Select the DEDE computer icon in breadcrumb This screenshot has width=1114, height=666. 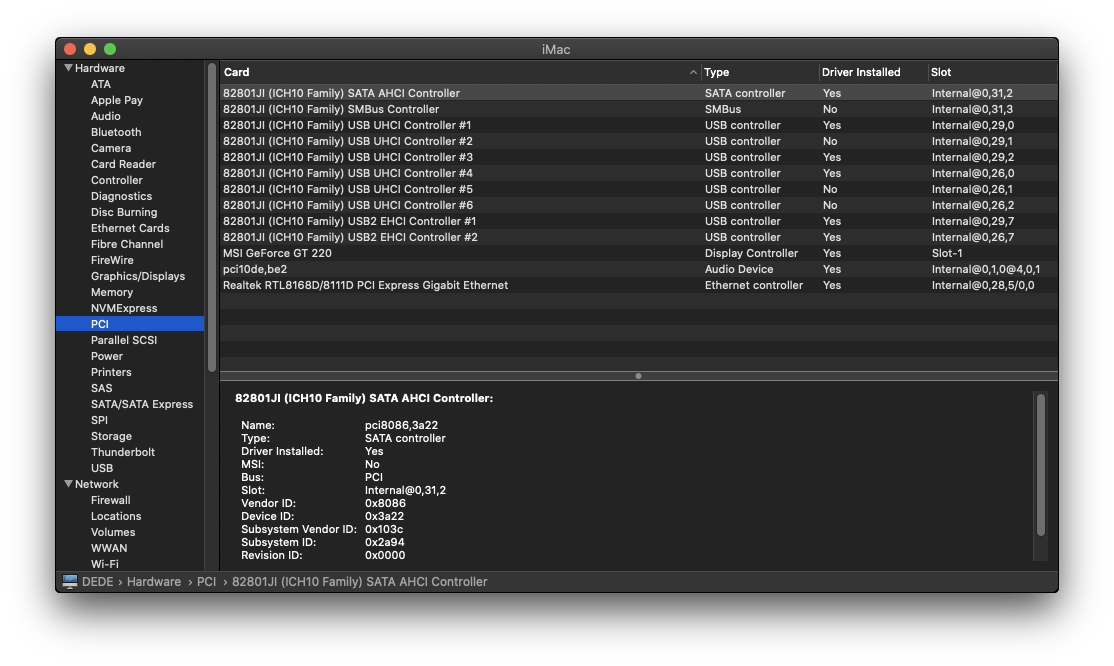(x=69, y=581)
